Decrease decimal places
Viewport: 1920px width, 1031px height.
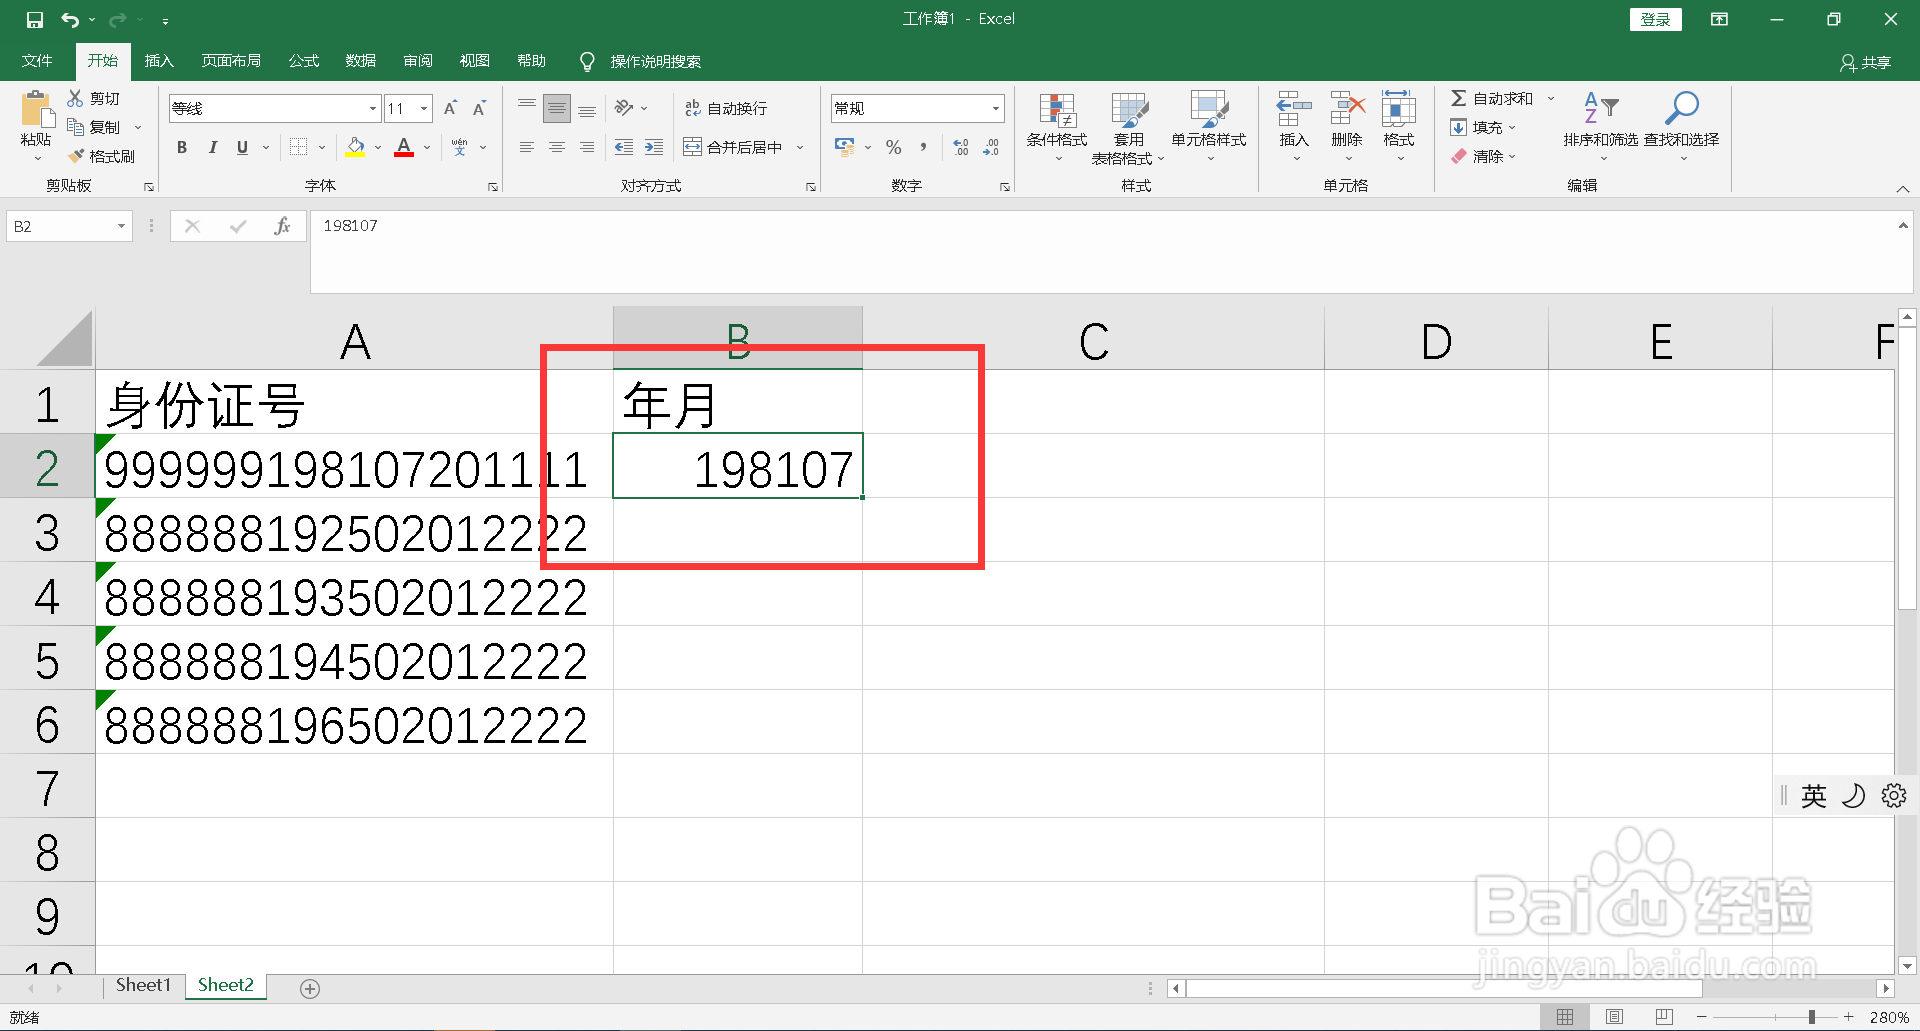[991, 147]
